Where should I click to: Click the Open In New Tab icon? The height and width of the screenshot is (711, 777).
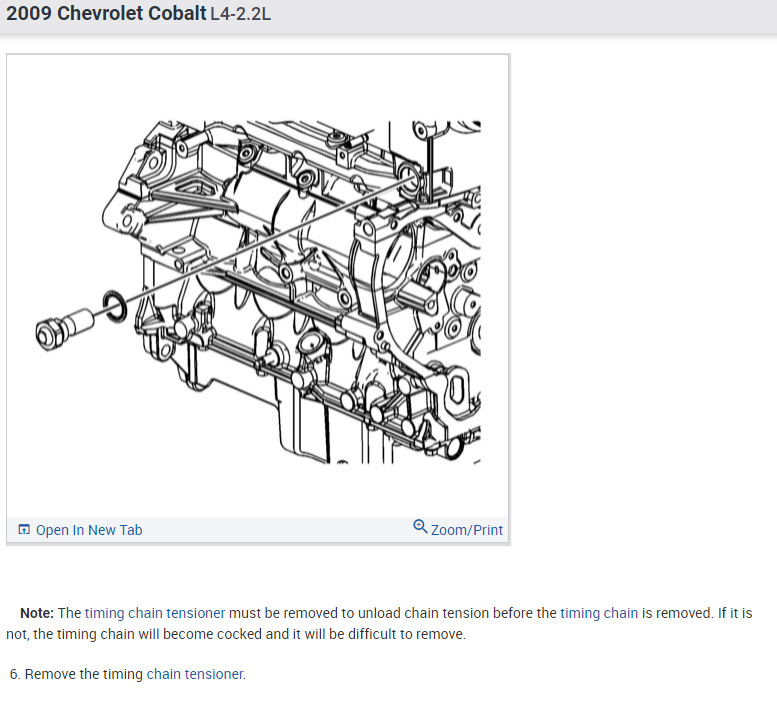click(x=24, y=530)
